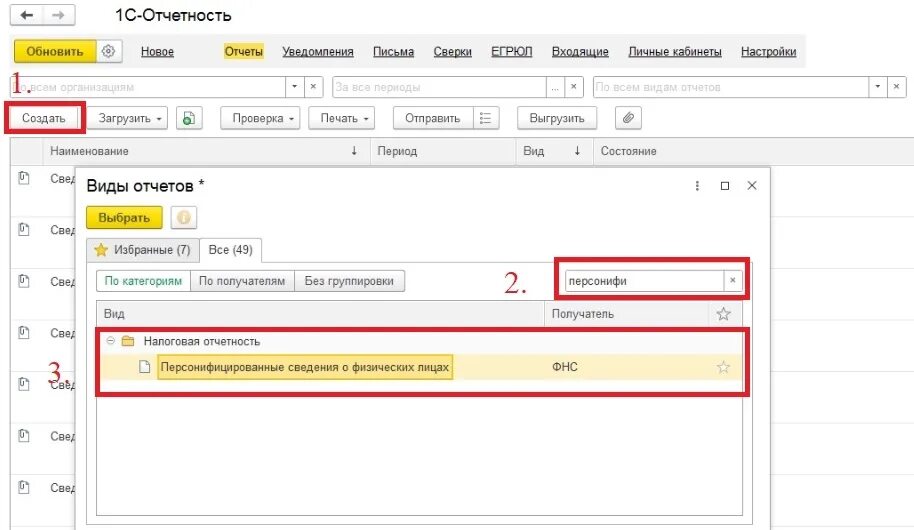Image resolution: width=914 pixels, height=530 pixels.
Task: Click the Выбрать button in the dialog
Action: coord(124,217)
